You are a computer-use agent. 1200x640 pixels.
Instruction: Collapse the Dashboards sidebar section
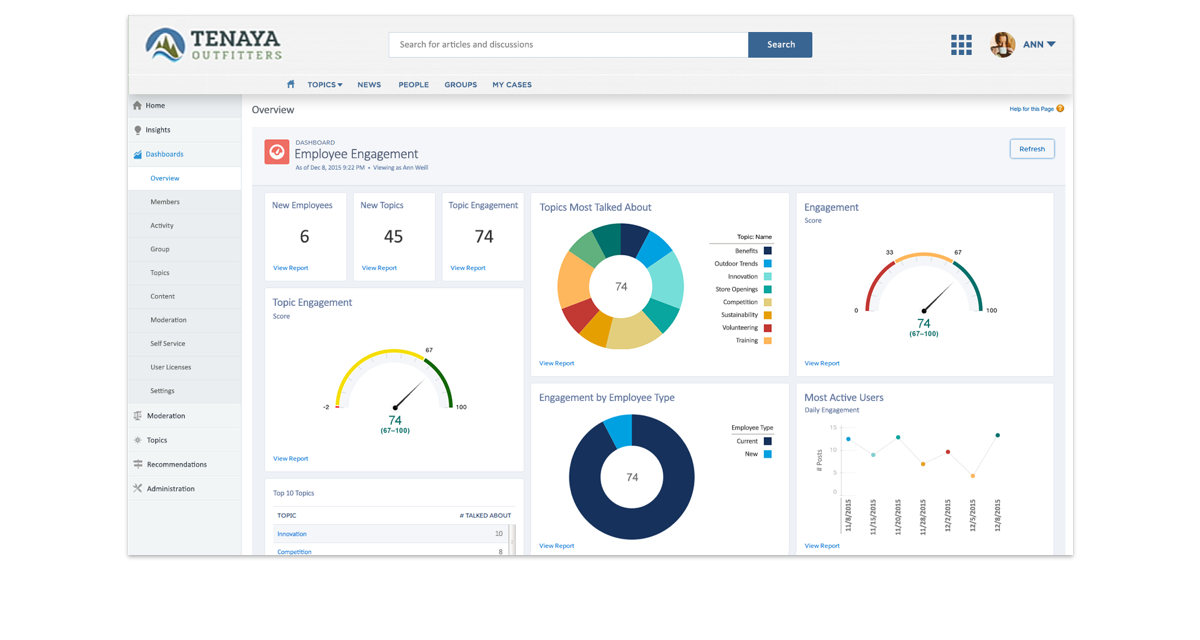pos(164,154)
